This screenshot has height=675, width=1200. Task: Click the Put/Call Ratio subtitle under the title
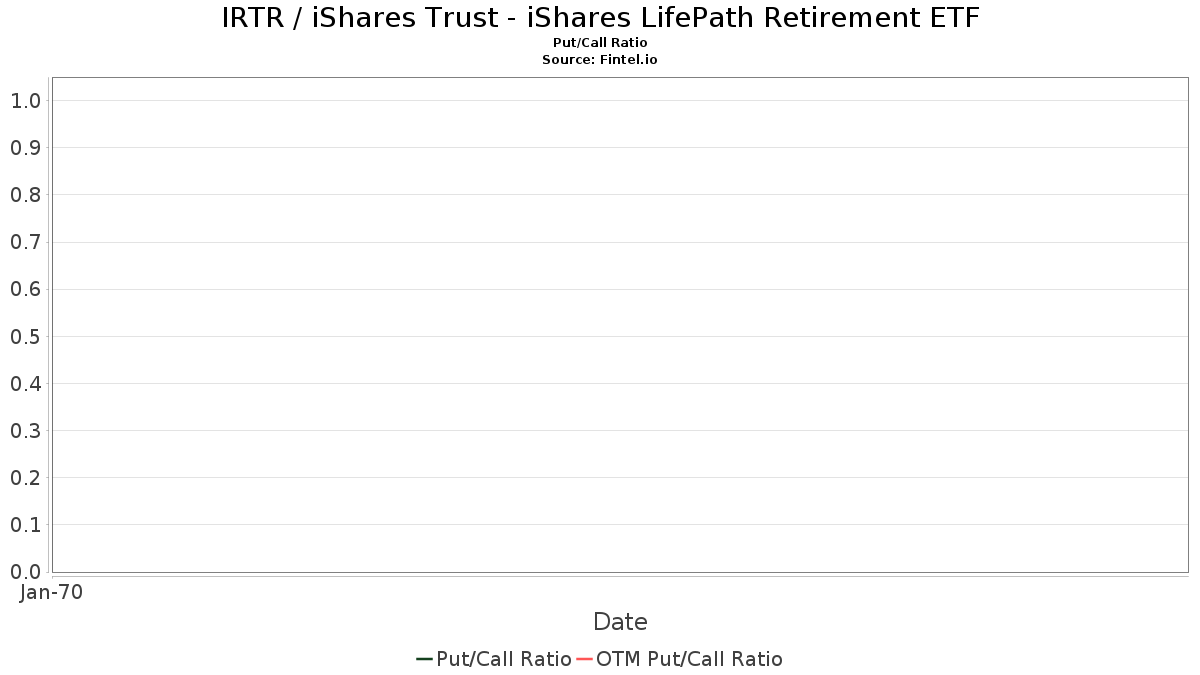(600, 43)
